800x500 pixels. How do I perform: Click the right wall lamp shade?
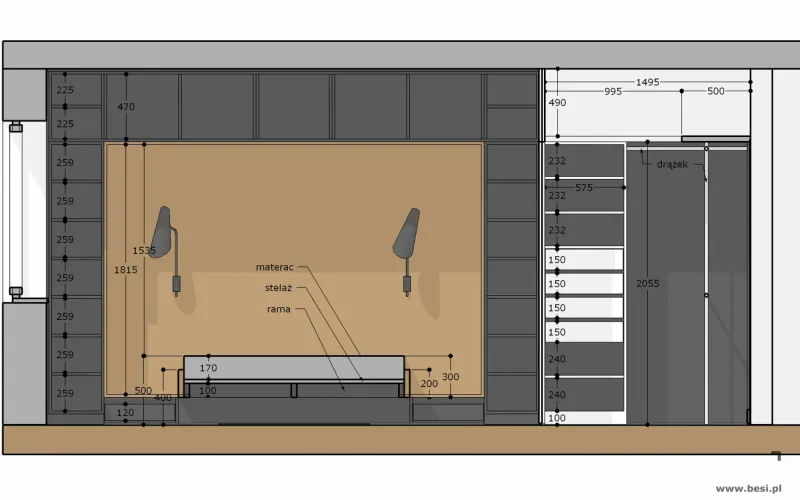407,233
